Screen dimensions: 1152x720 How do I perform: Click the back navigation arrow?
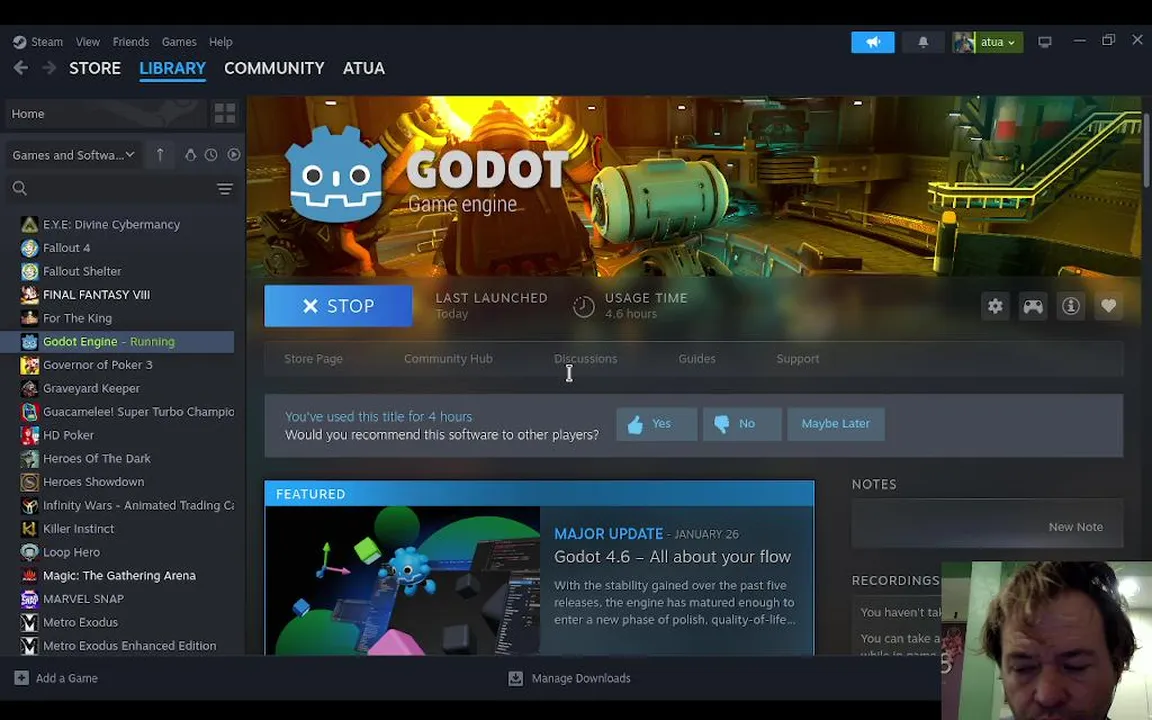(21, 68)
